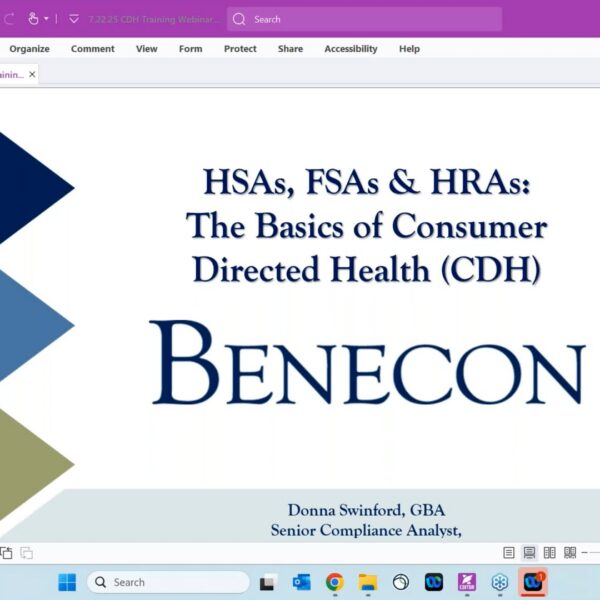Open File Explorer from the taskbar
This screenshot has height=600, width=600.
[368, 582]
